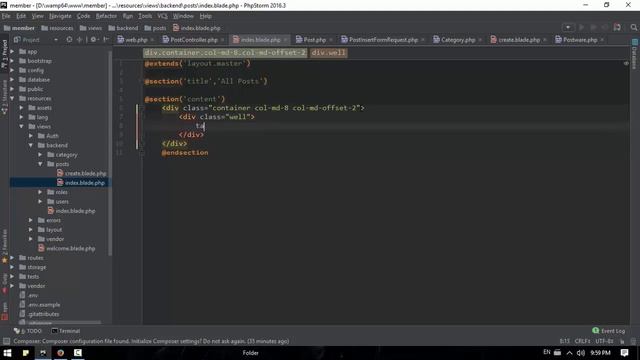Click the Debug button in toolbar
The image size is (640, 360).
(593, 27)
